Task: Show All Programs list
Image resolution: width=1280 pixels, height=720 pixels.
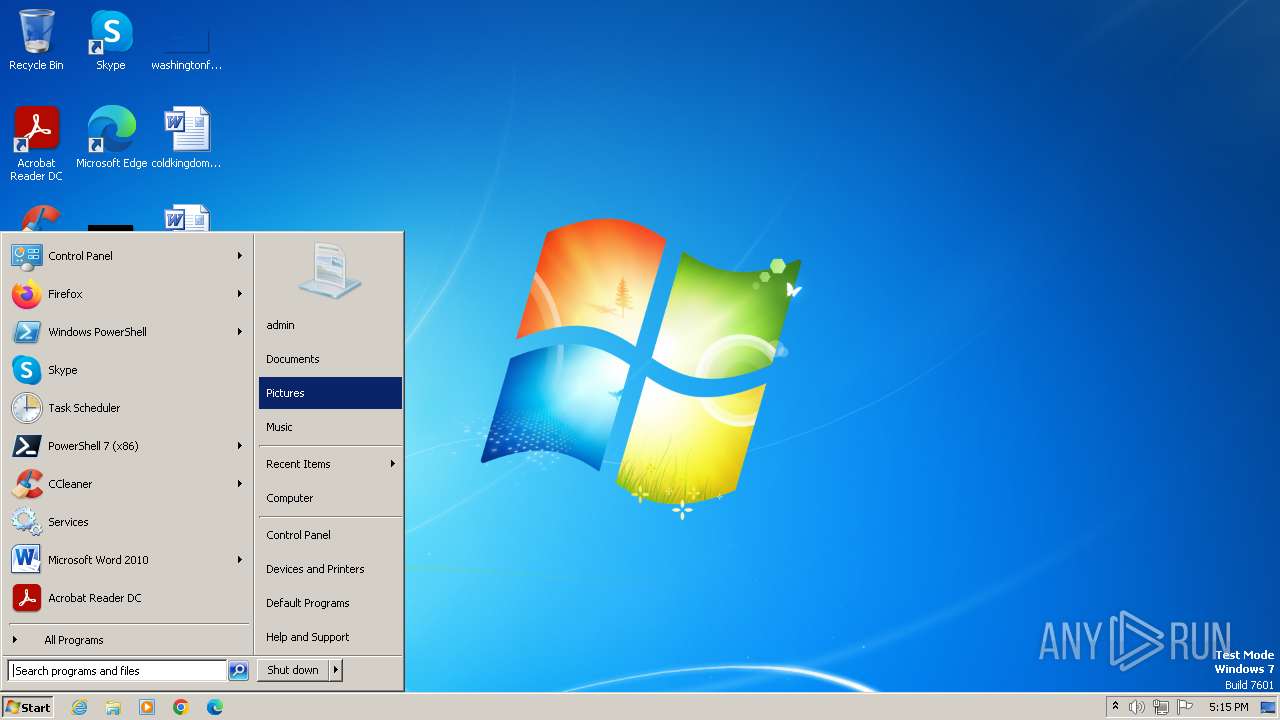Action: pos(128,640)
